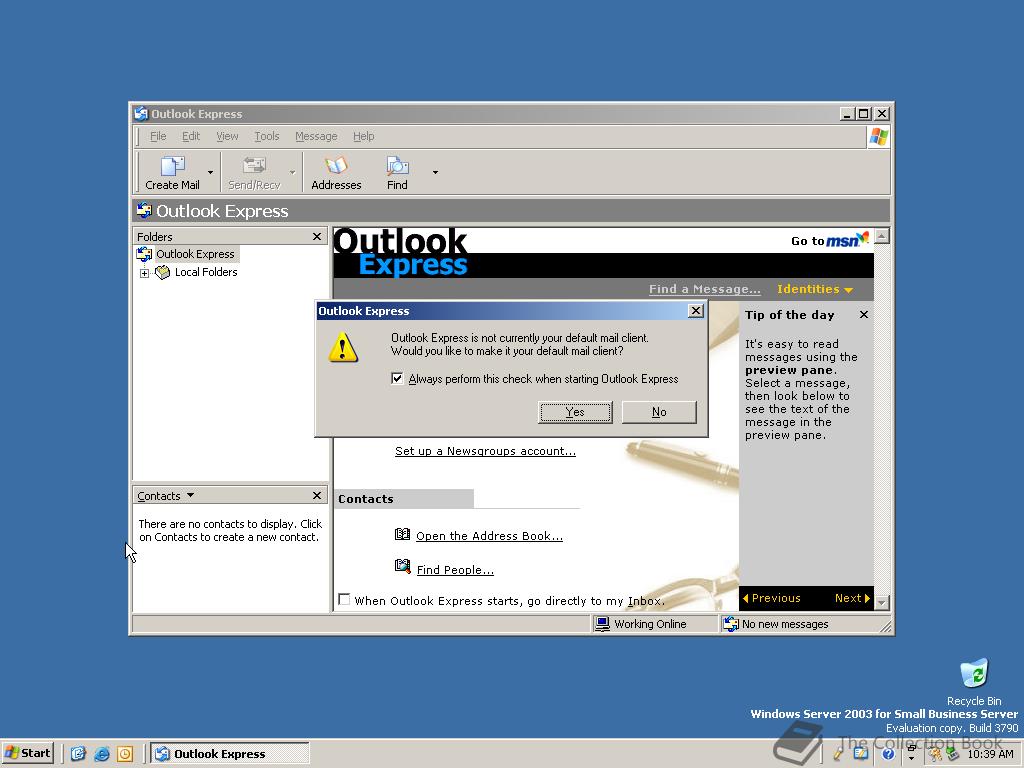Close the Folders pane
This screenshot has width=1024, height=768.
pyautogui.click(x=317, y=236)
